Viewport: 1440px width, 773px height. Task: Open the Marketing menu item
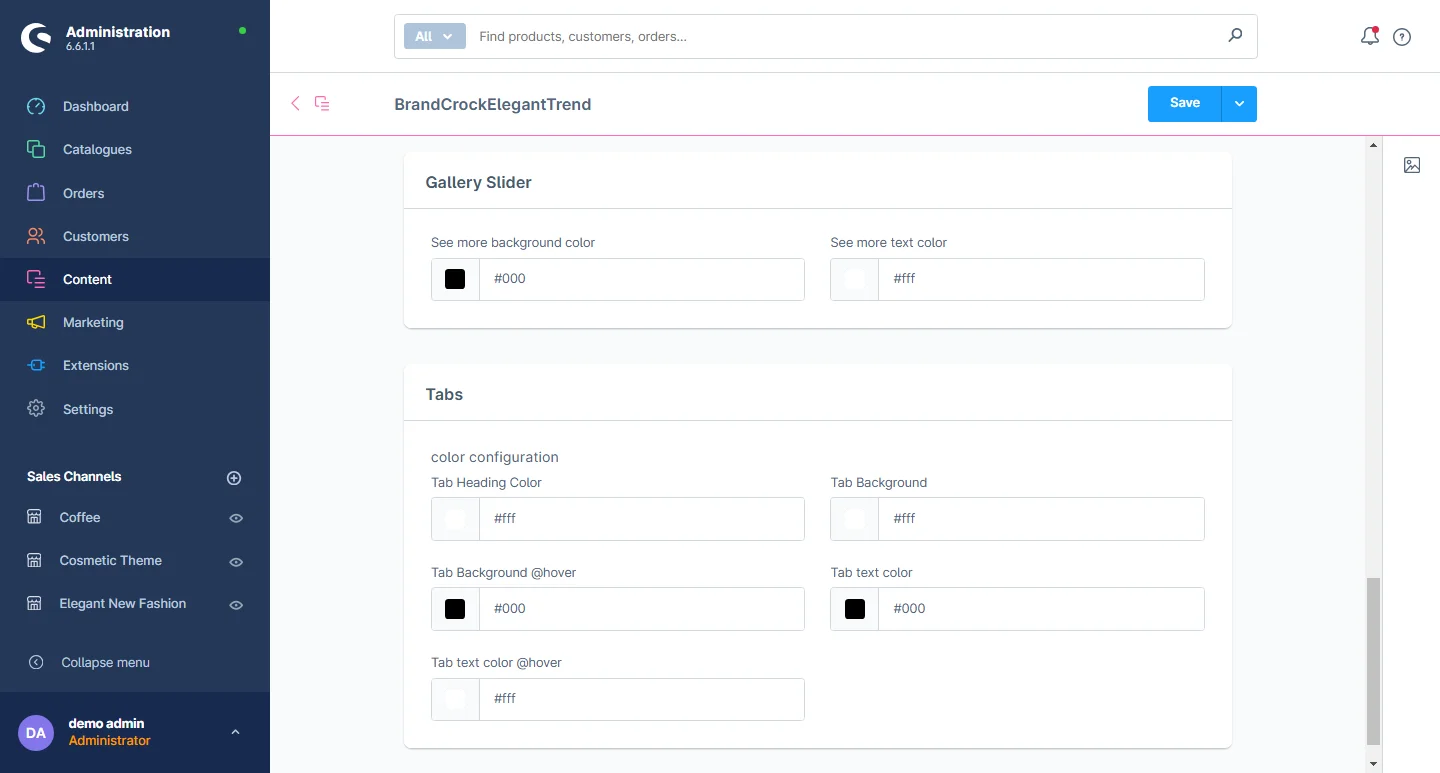click(93, 322)
